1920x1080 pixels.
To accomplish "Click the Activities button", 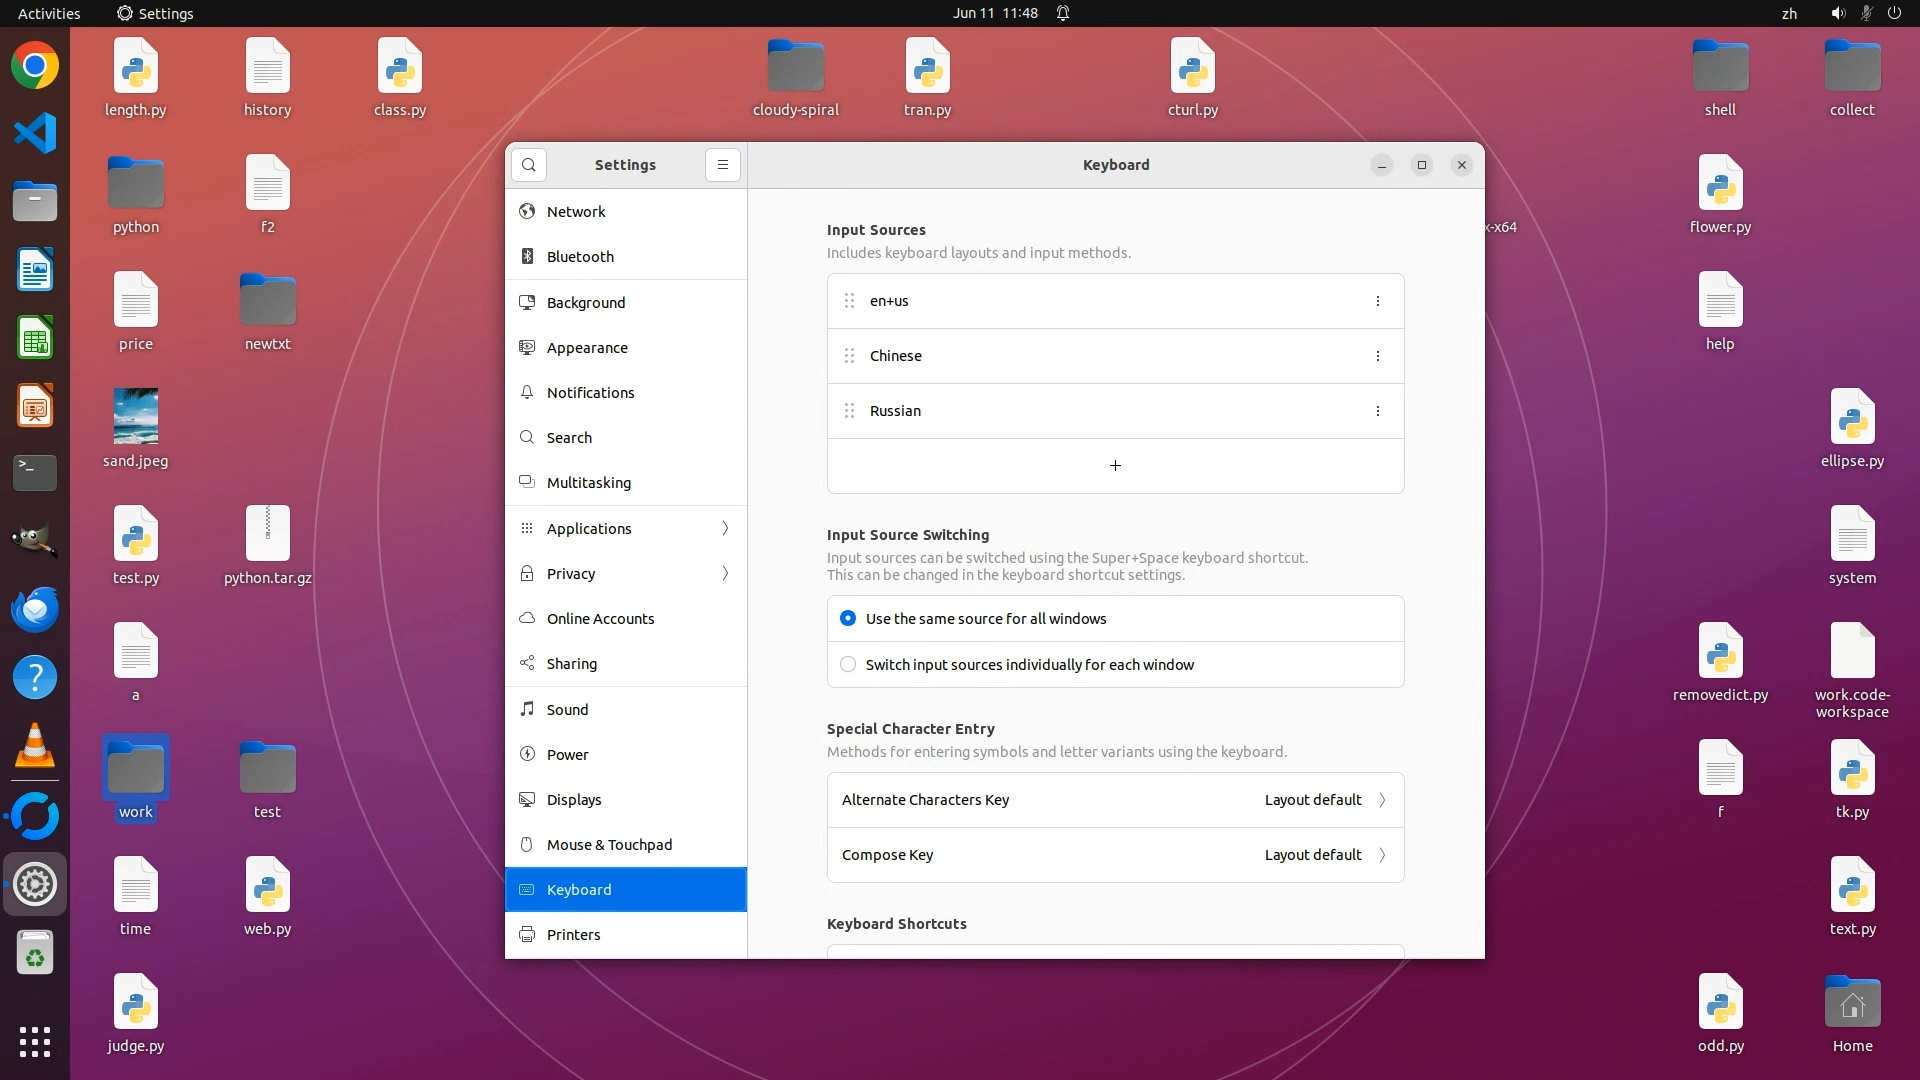I will [x=49, y=13].
